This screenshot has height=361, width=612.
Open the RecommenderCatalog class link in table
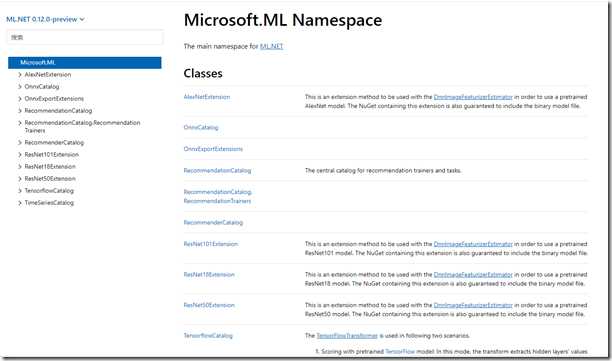coord(213,222)
